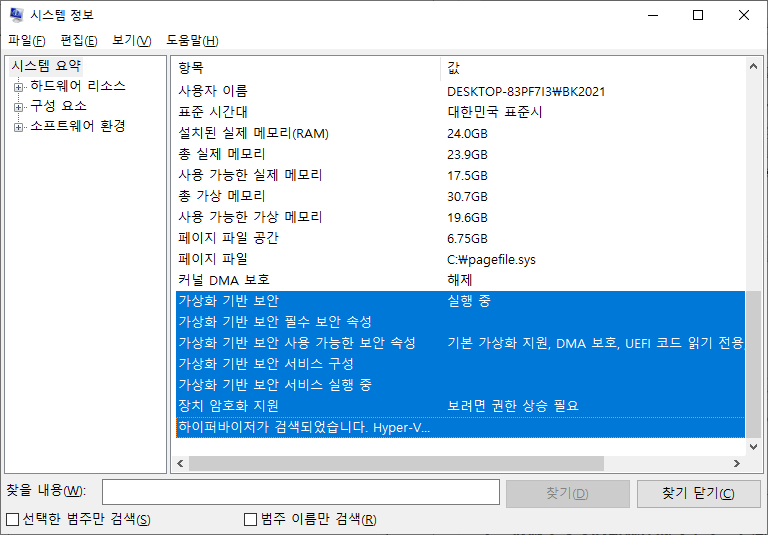The height and width of the screenshot is (535, 768).
Task: Click the horizontal scrollbar thumb
Action: (396, 463)
